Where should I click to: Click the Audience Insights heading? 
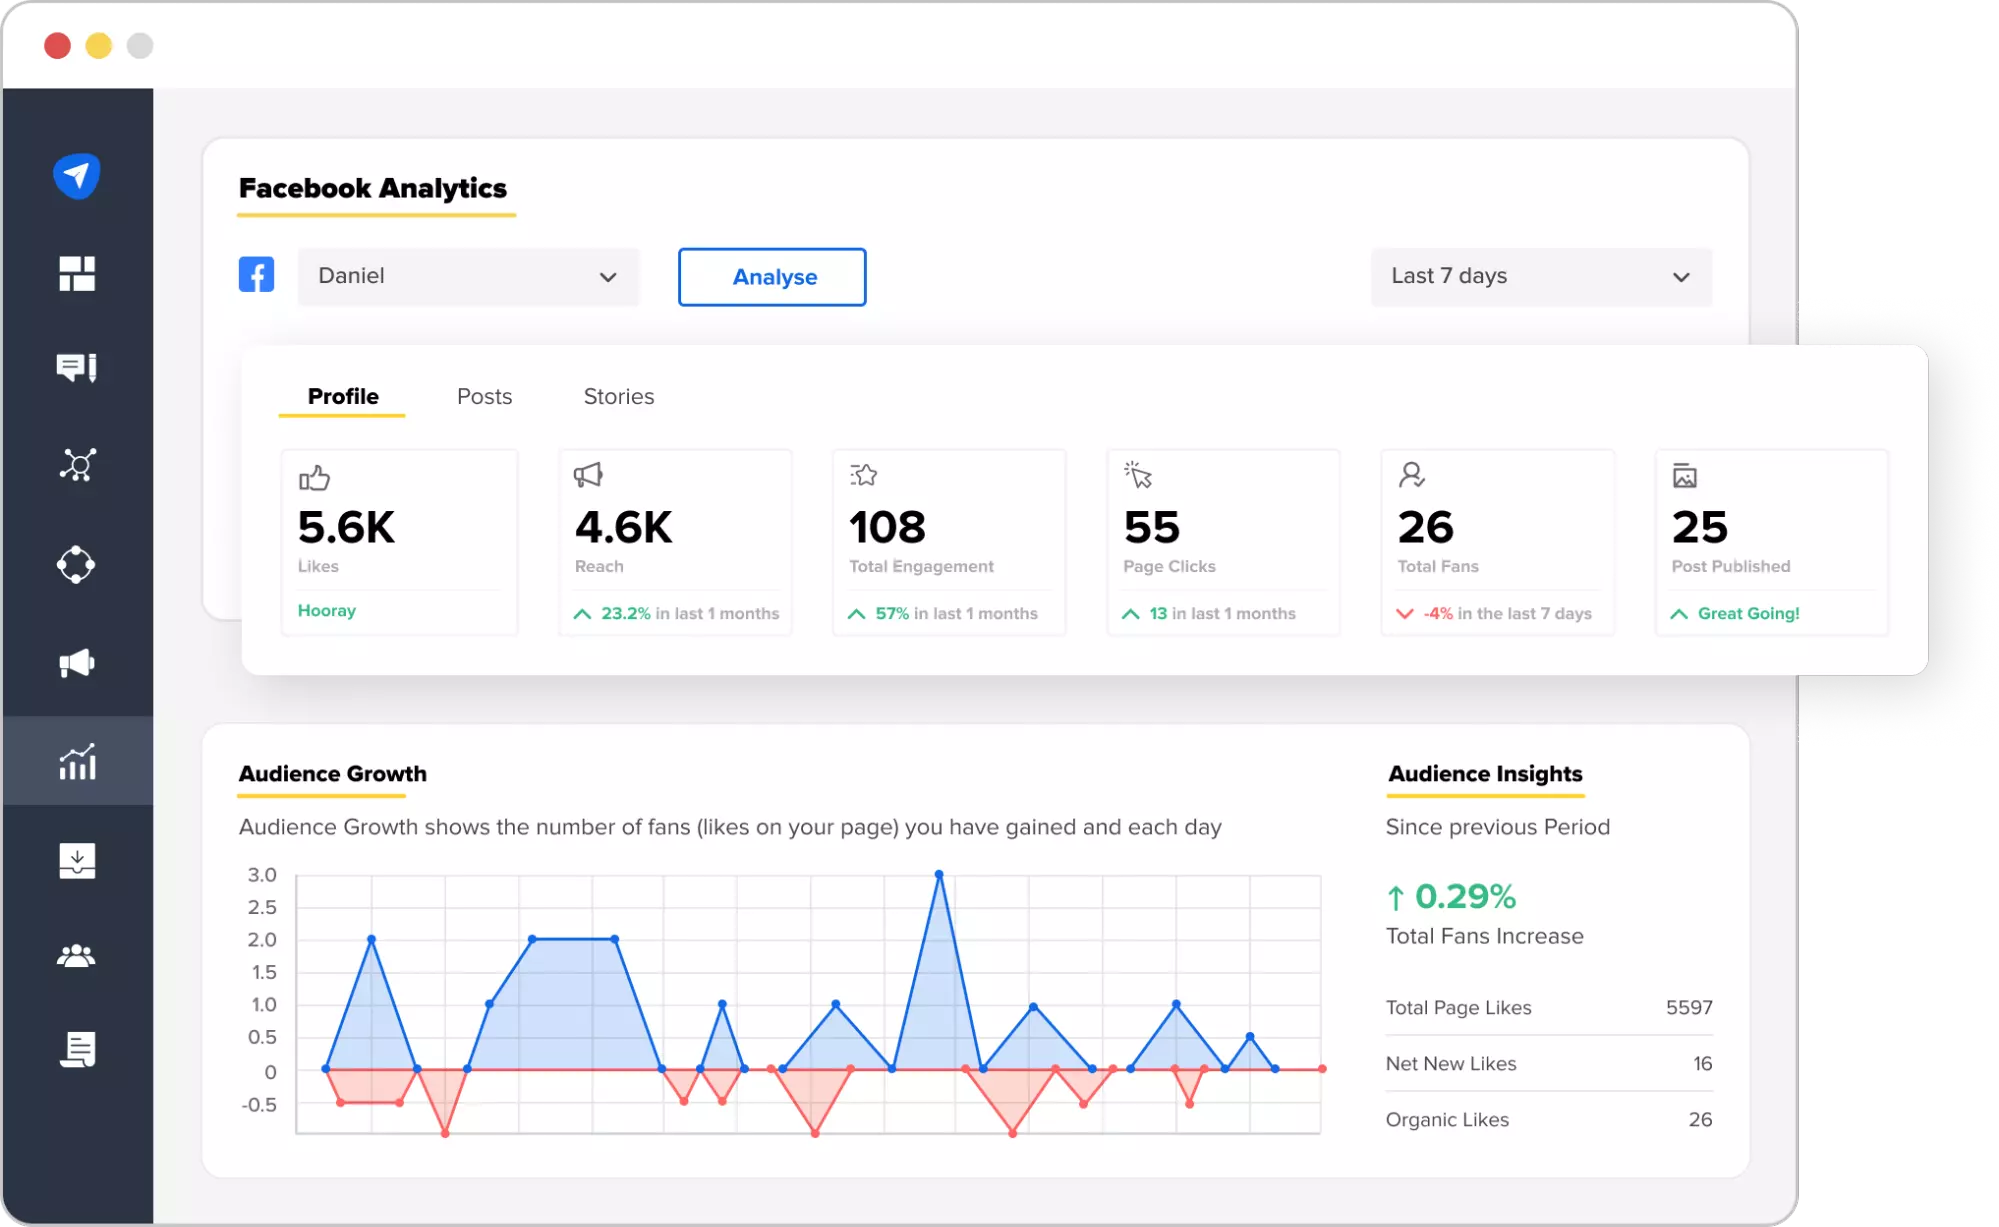tap(1485, 774)
